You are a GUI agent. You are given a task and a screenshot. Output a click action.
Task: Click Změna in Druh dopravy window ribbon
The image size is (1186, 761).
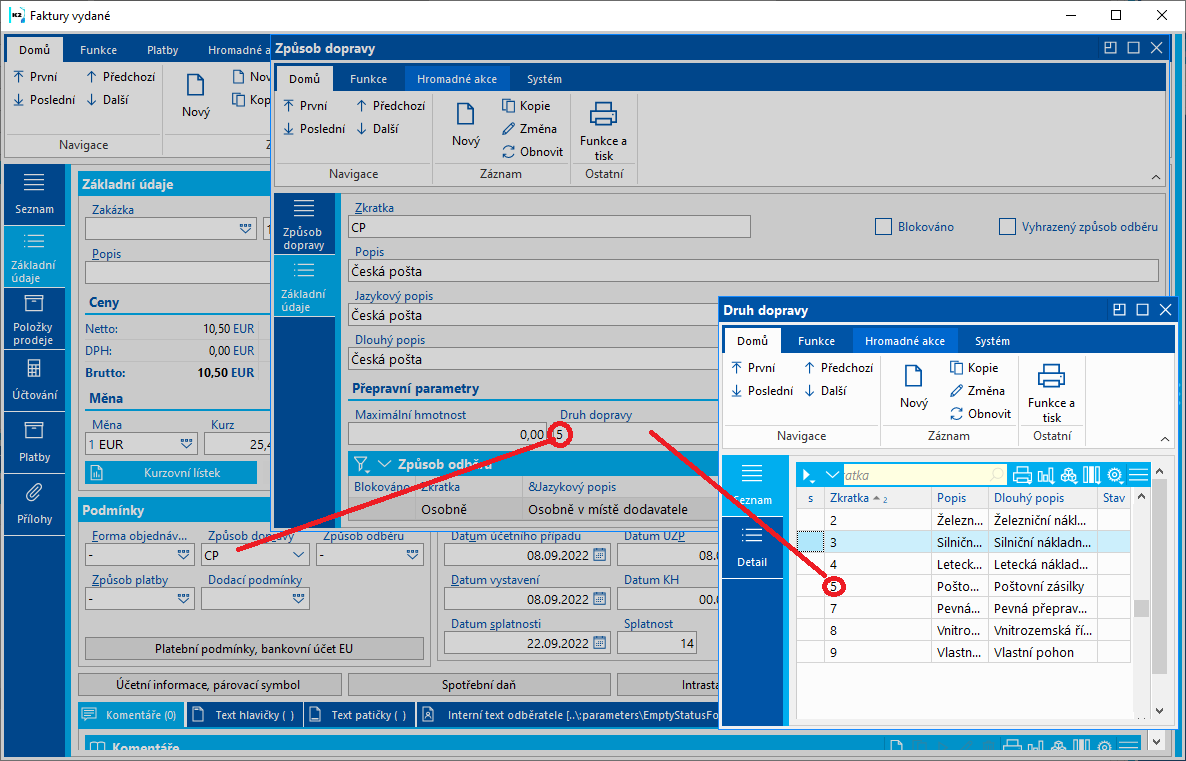(x=977, y=390)
